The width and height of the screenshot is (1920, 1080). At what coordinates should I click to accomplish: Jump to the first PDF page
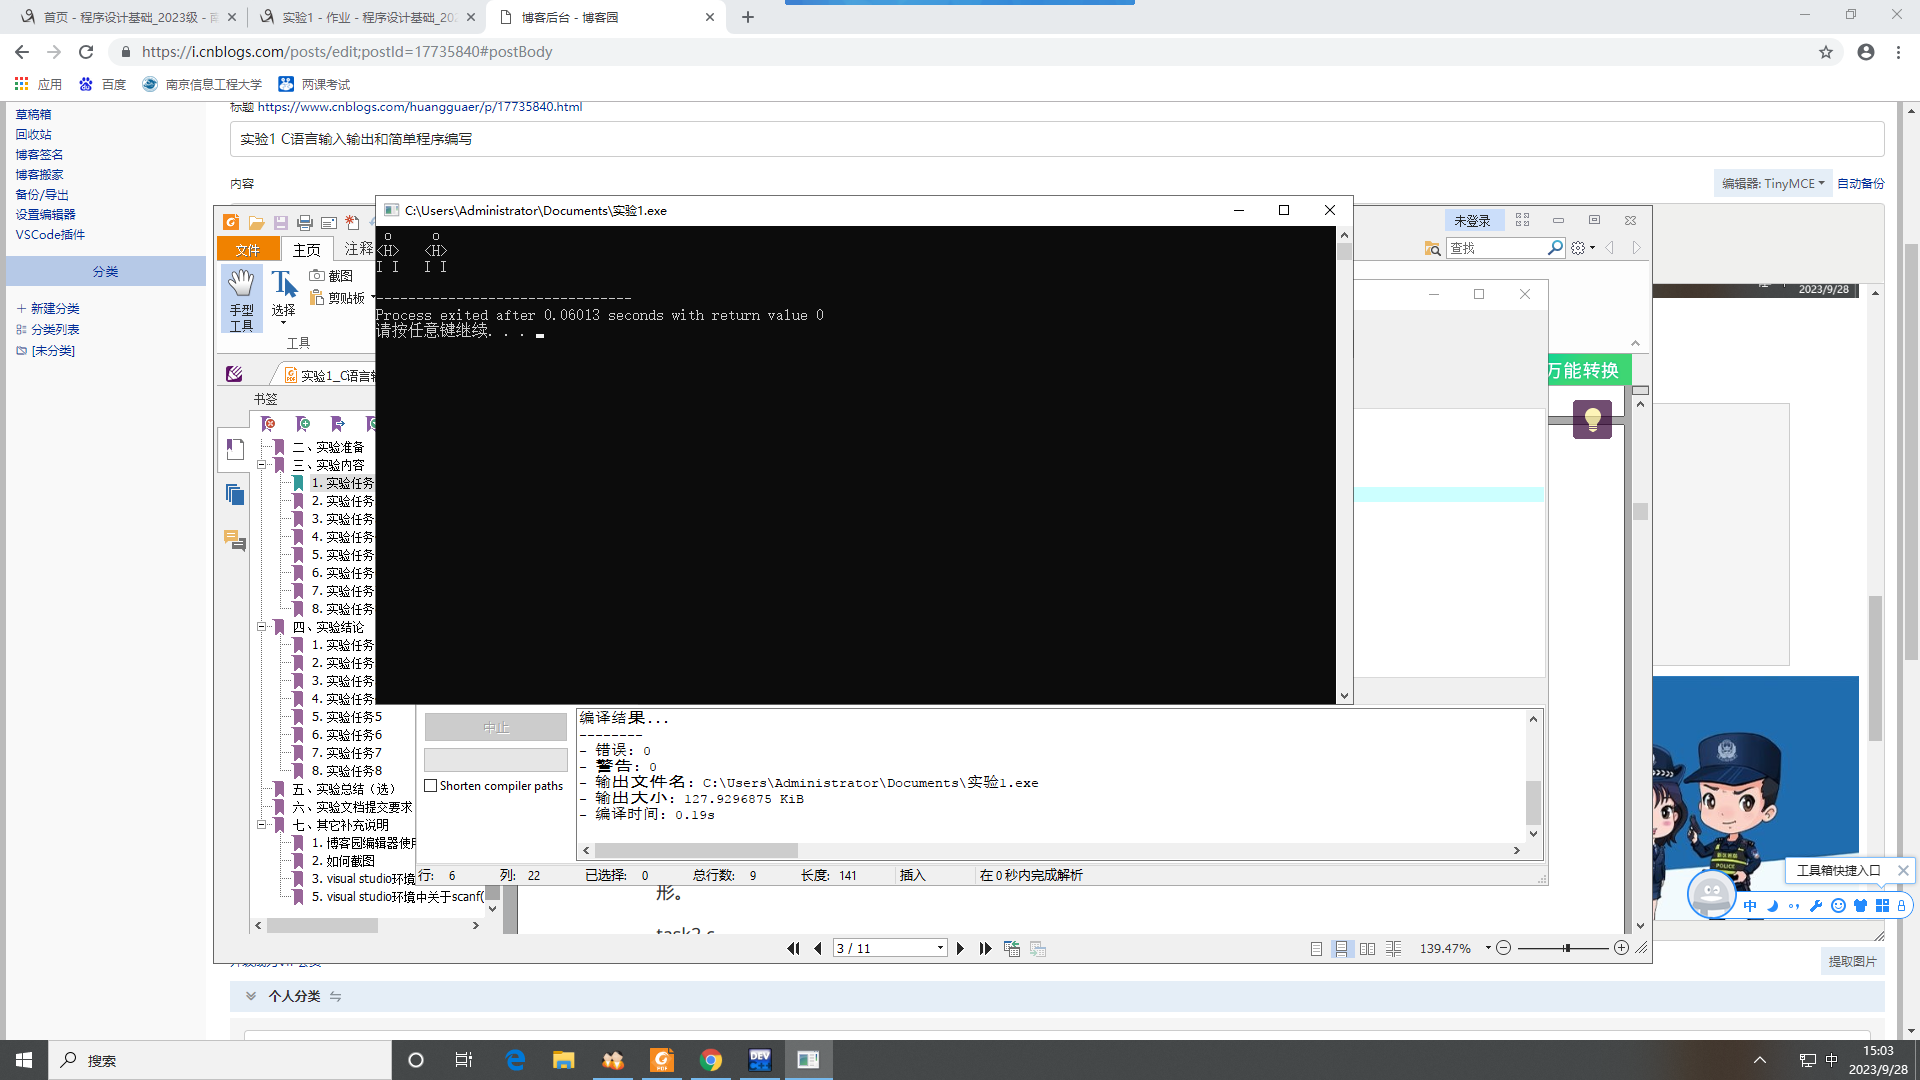[793, 948]
